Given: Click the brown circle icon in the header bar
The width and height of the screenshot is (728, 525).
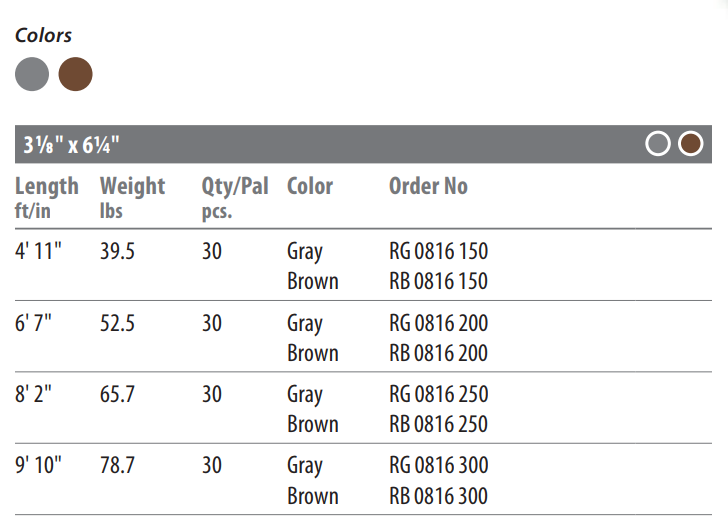Looking at the screenshot, I should (x=690, y=143).
